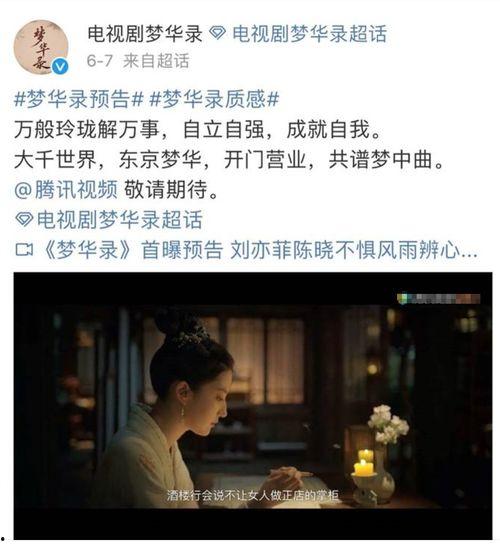The image size is (500, 545).
Task: Click the diamond icon before body 电视剧梦华录超话
Action: pos(25,219)
